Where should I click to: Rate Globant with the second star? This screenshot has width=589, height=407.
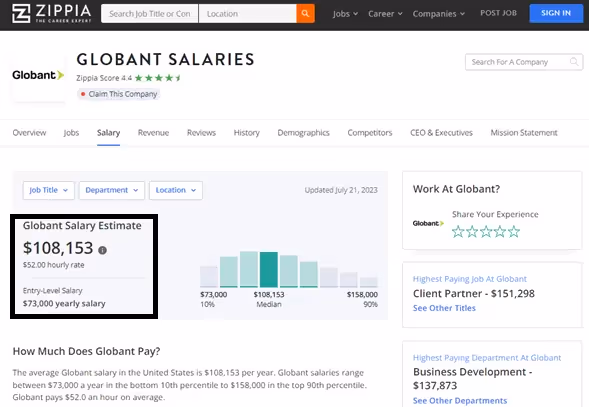(x=472, y=231)
